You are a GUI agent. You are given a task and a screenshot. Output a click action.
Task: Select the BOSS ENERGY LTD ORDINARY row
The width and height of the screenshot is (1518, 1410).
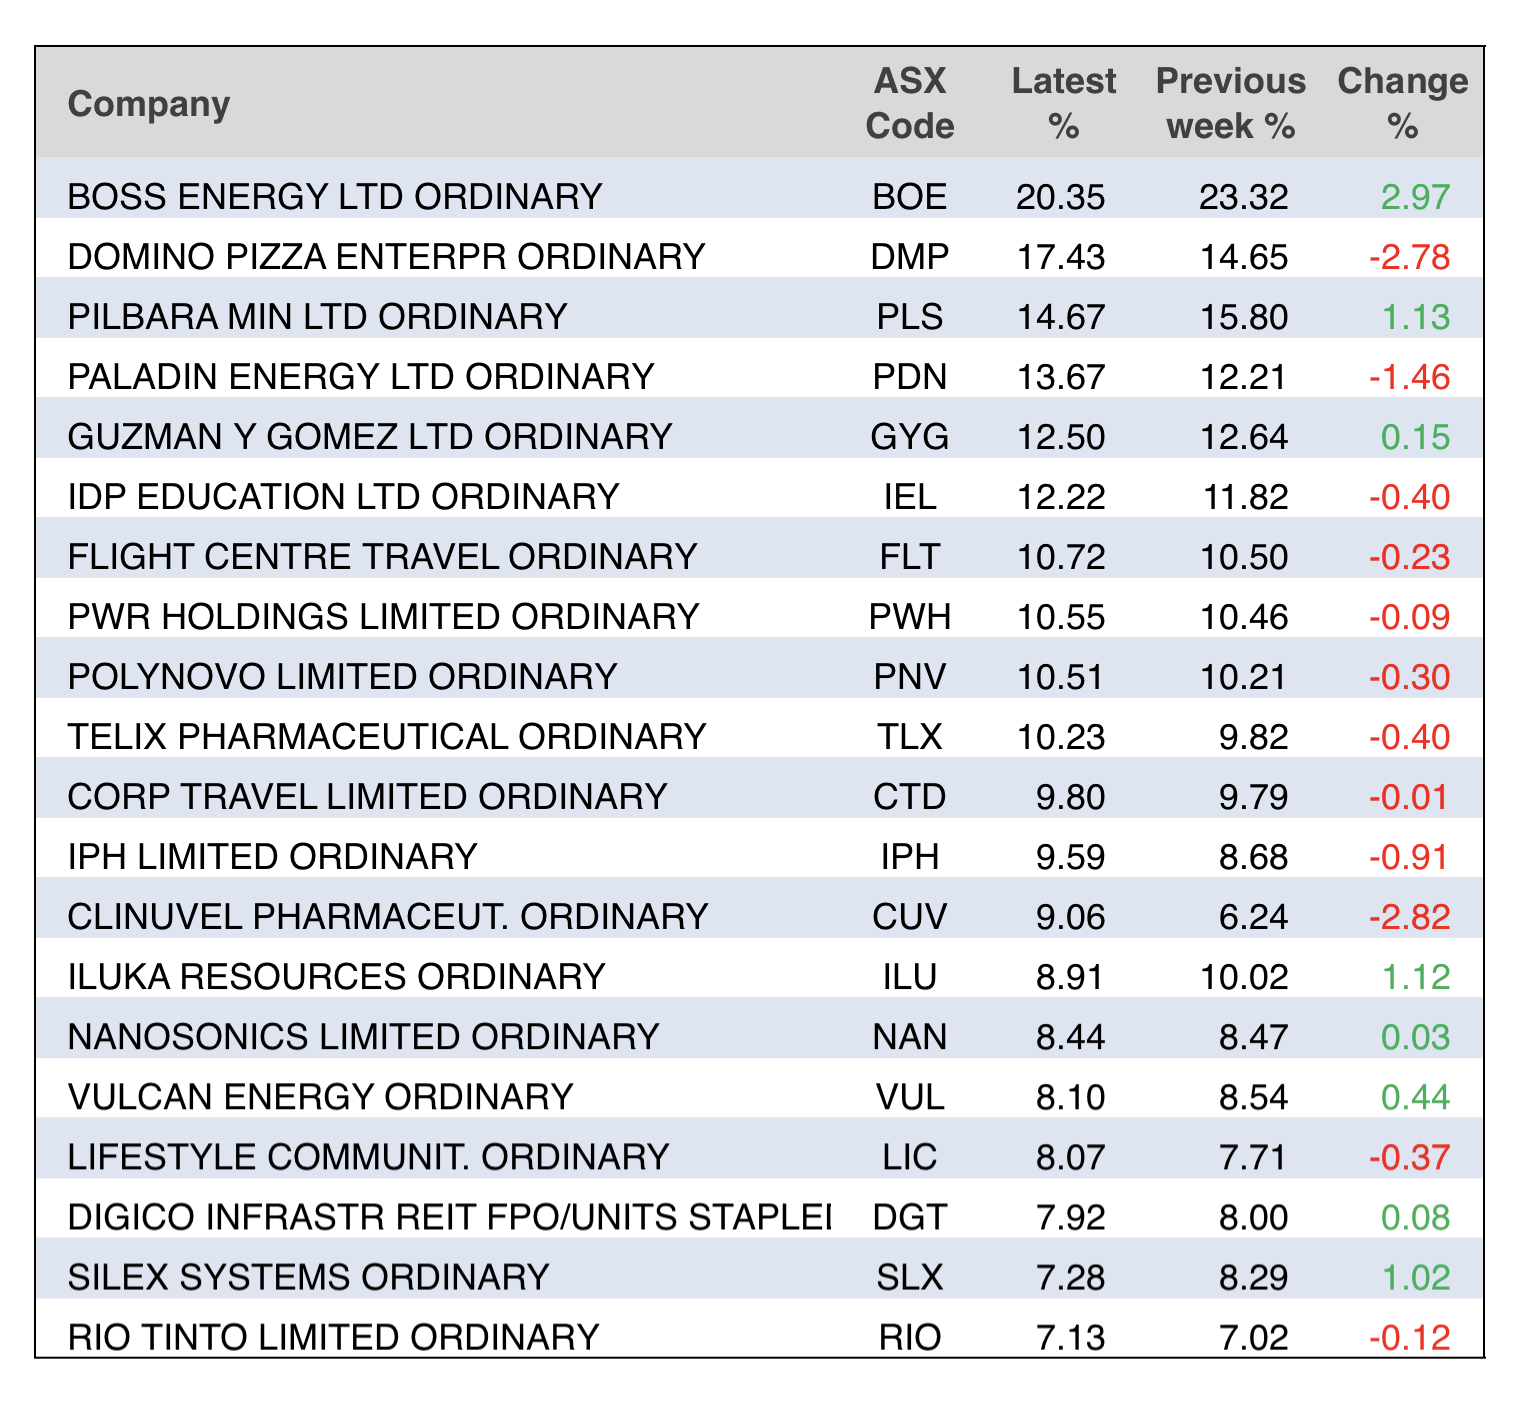(x=335, y=197)
